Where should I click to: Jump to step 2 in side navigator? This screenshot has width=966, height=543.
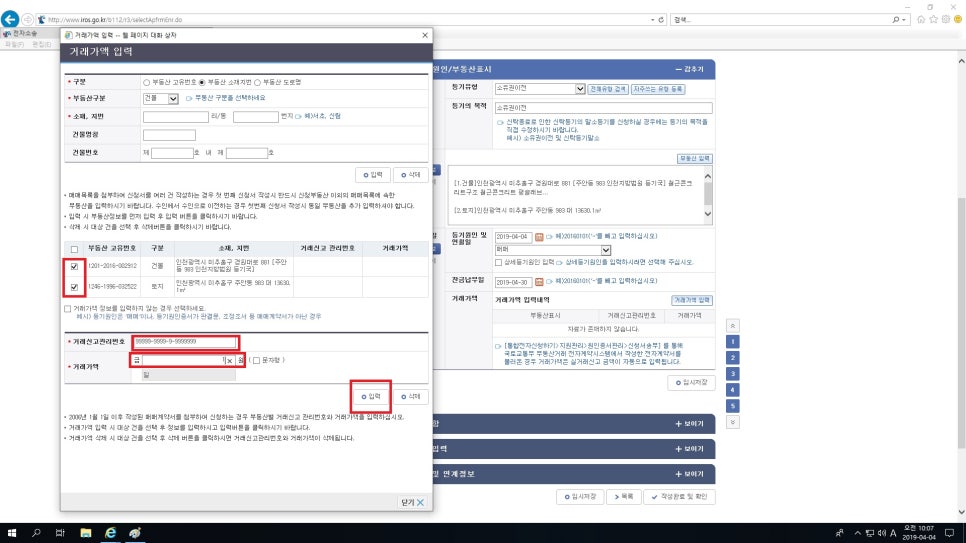tap(733, 357)
